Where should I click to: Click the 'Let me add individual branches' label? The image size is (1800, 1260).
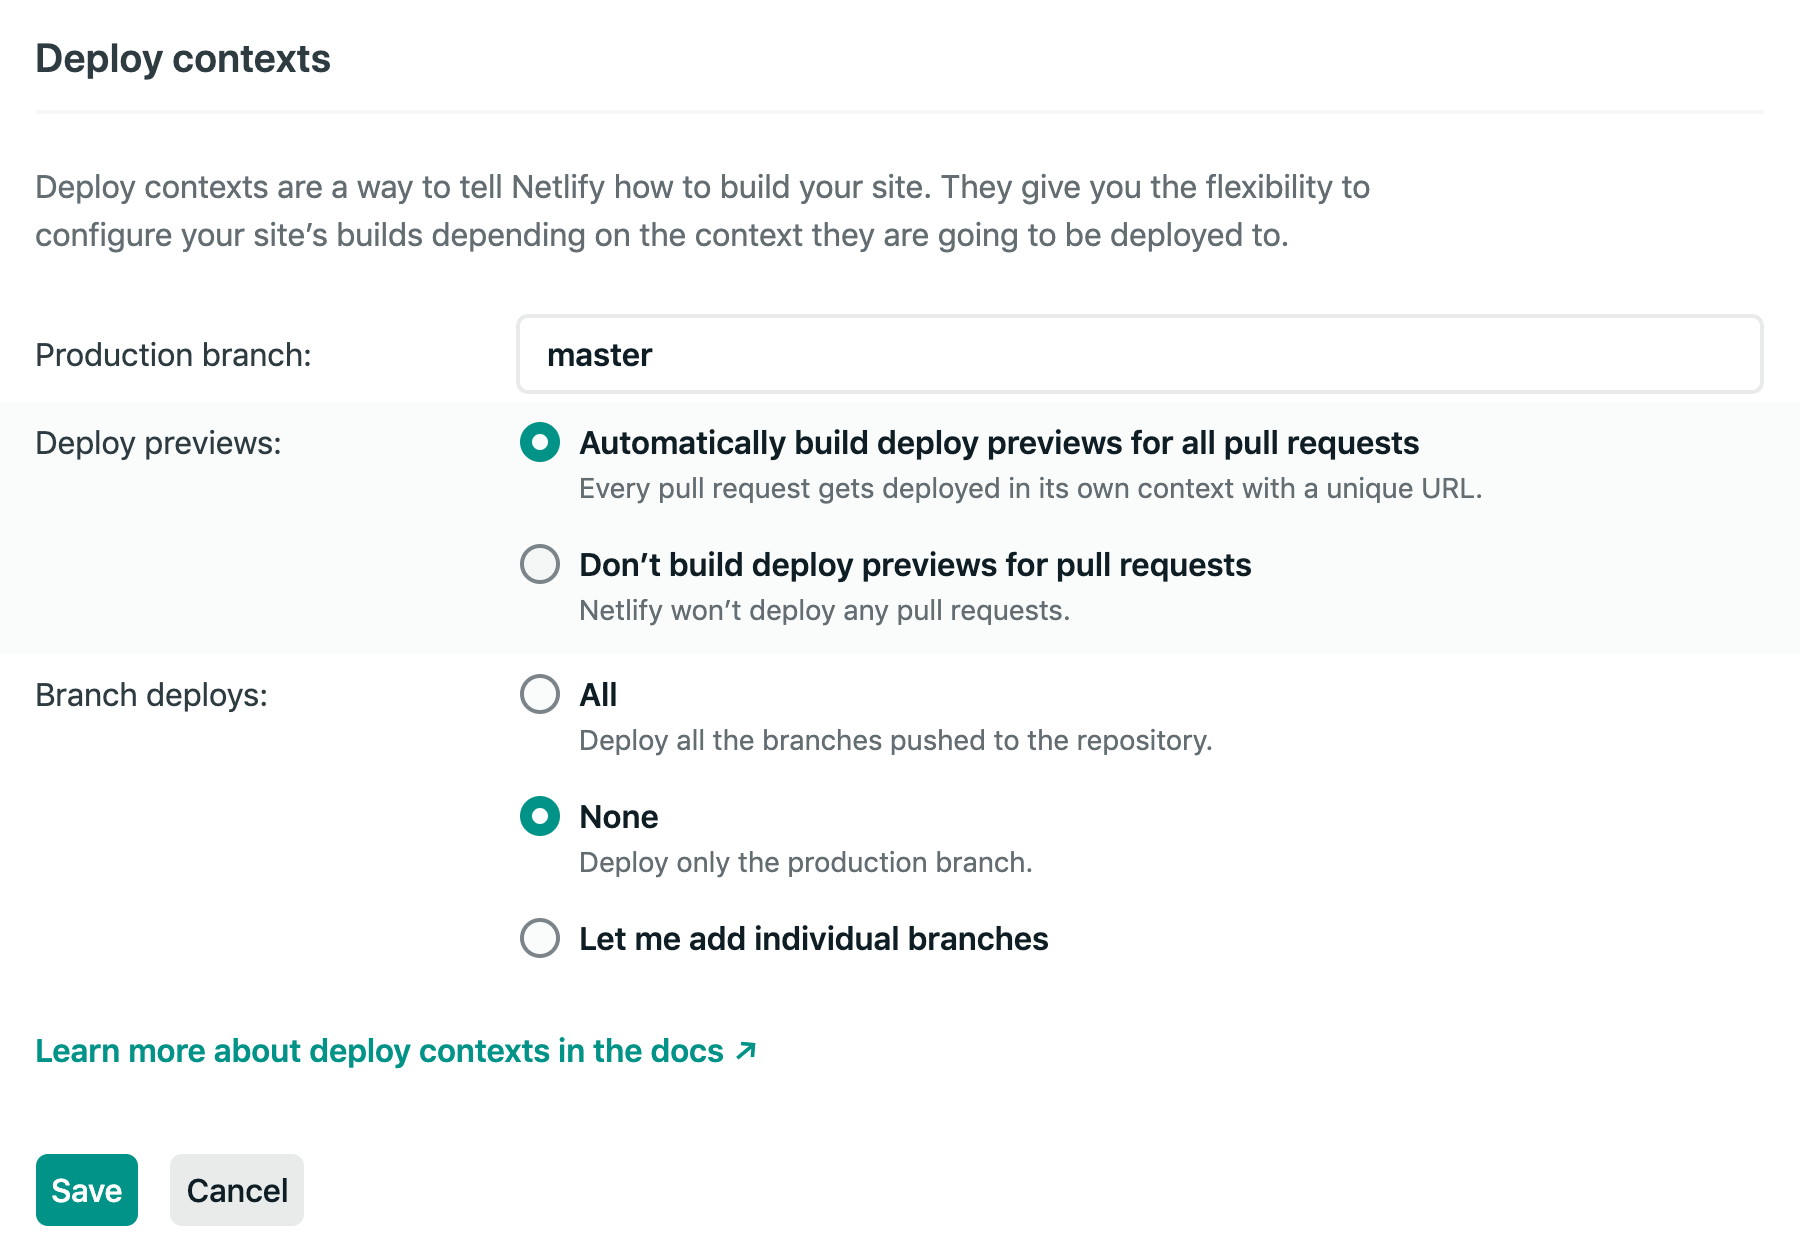(x=813, y=939)
